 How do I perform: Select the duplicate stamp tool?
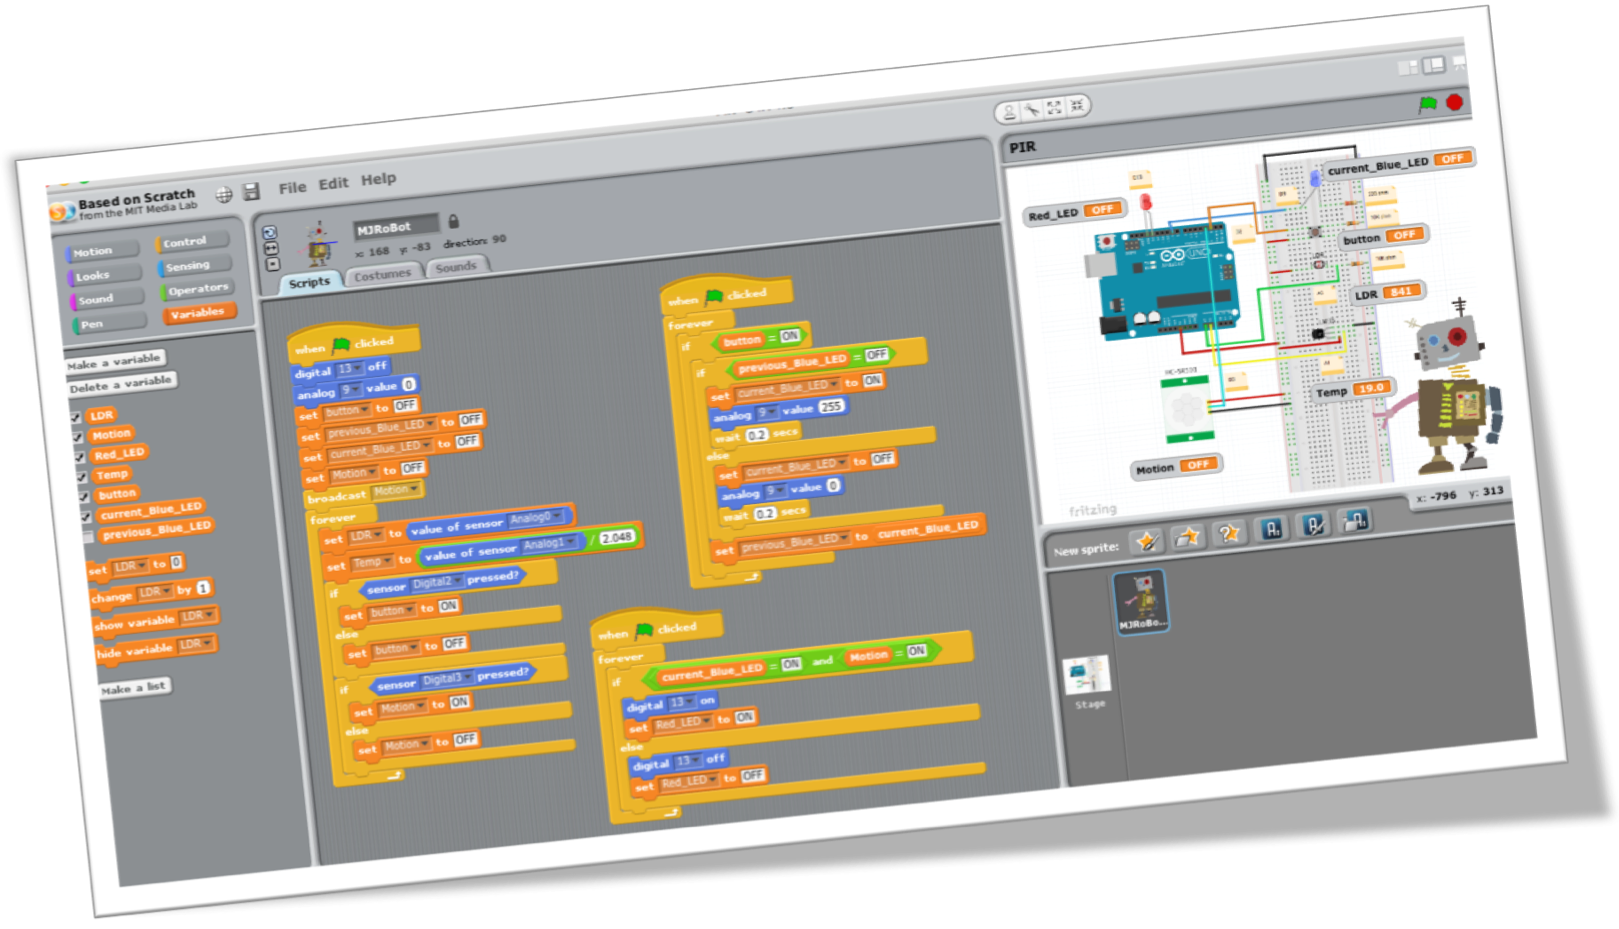tap(1009, 111)
